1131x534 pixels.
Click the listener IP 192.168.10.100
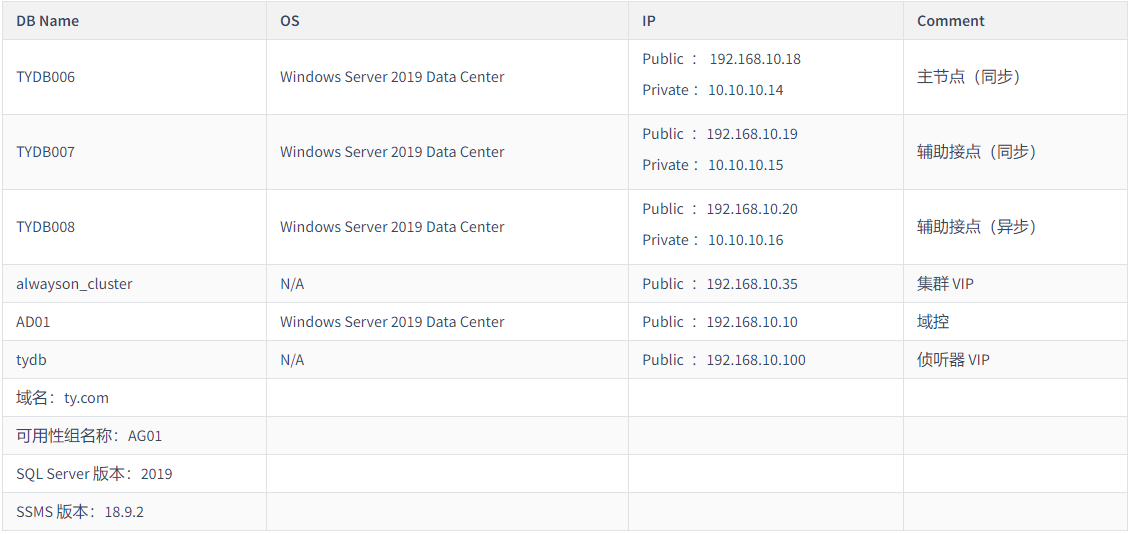point(756,360)
